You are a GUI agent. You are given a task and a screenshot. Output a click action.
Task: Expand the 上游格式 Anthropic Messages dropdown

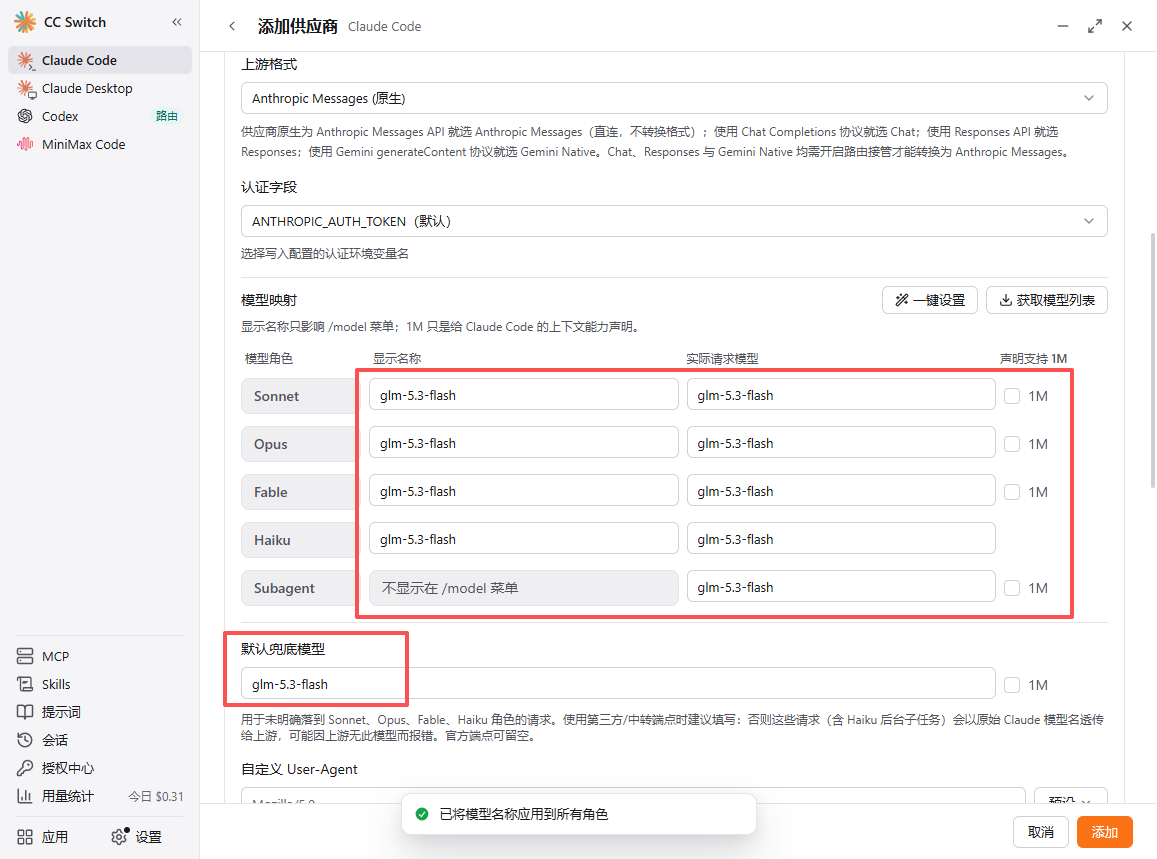pos(674,98)
